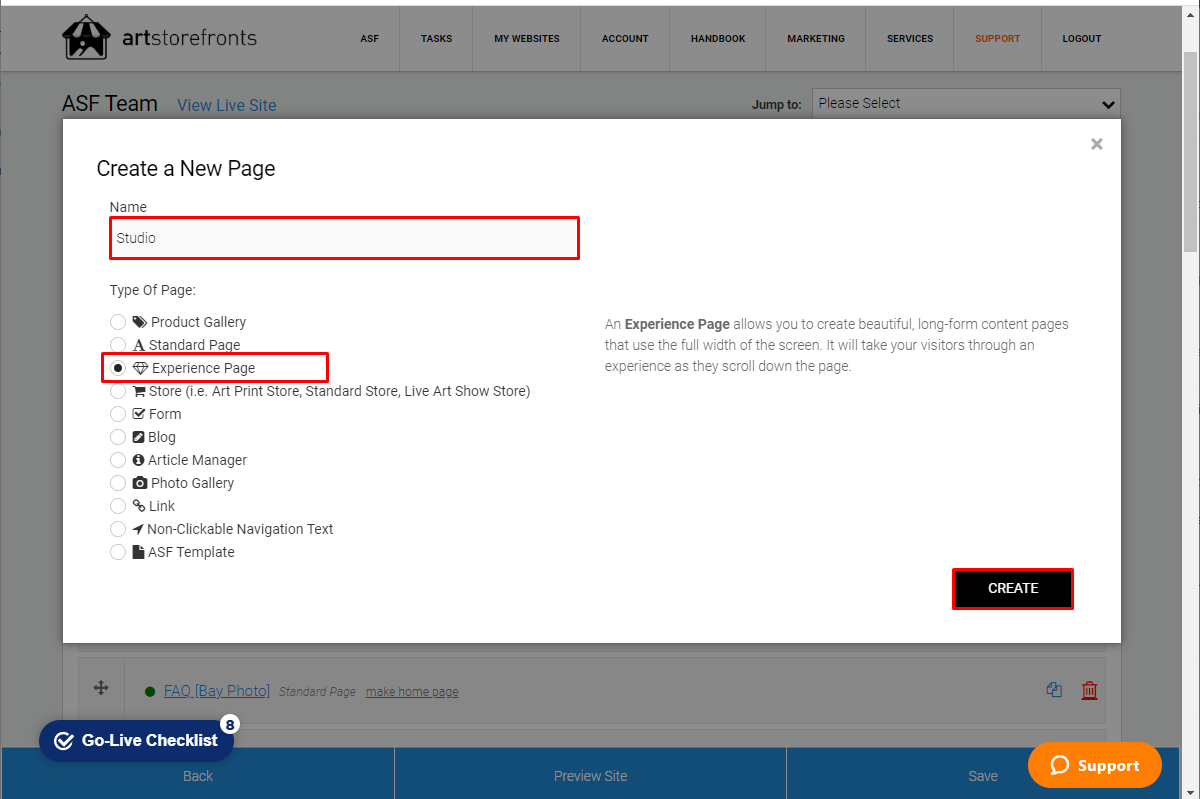
Task: Pick the Blog radio button
Action: click(118, 437)
